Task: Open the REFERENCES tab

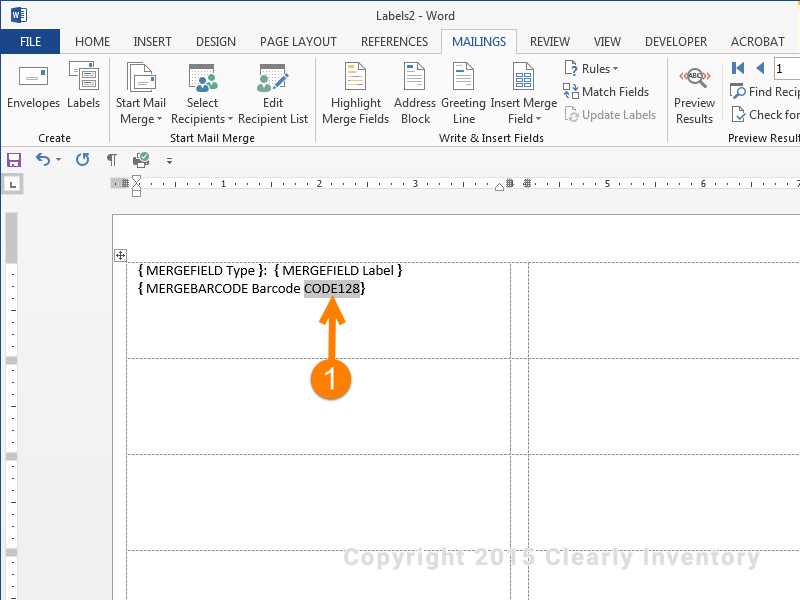Action: [x=394, y=42]
